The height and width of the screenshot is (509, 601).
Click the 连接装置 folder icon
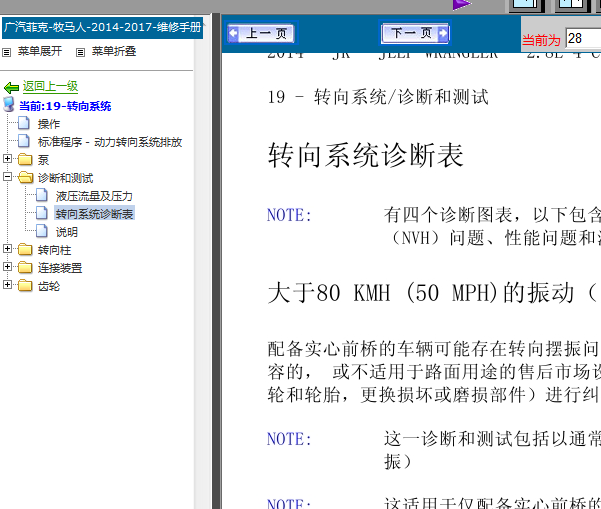pyautogui.click(x=25, y=267)
